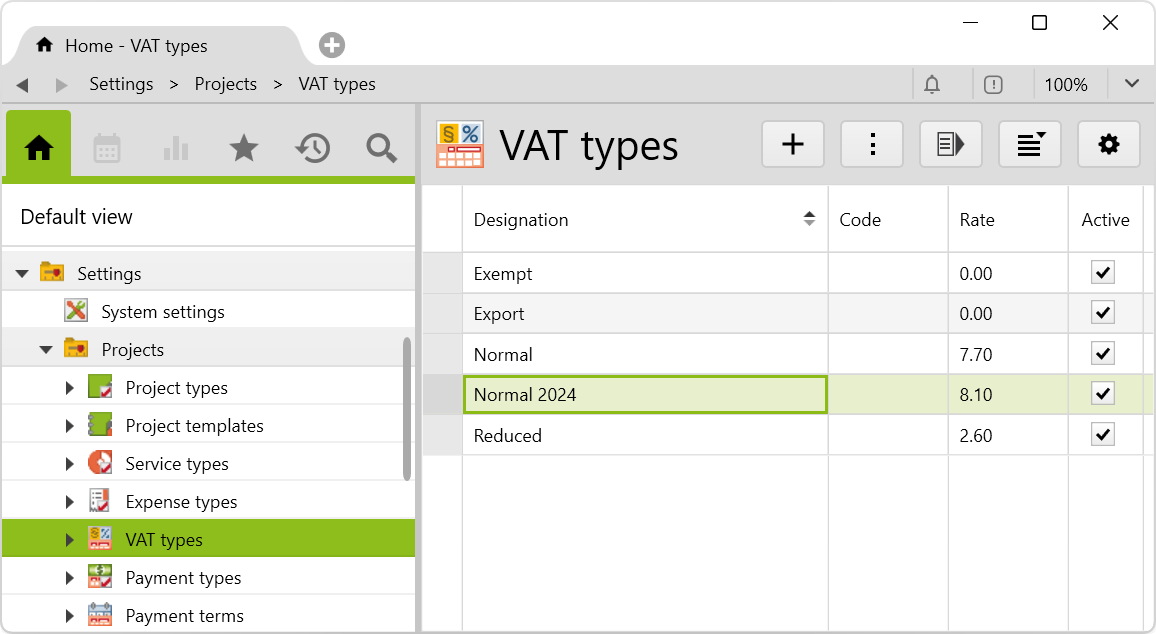Navigate back with the left arrow
The width and height of the screenshot is (1156, 634).
(22, 85)
